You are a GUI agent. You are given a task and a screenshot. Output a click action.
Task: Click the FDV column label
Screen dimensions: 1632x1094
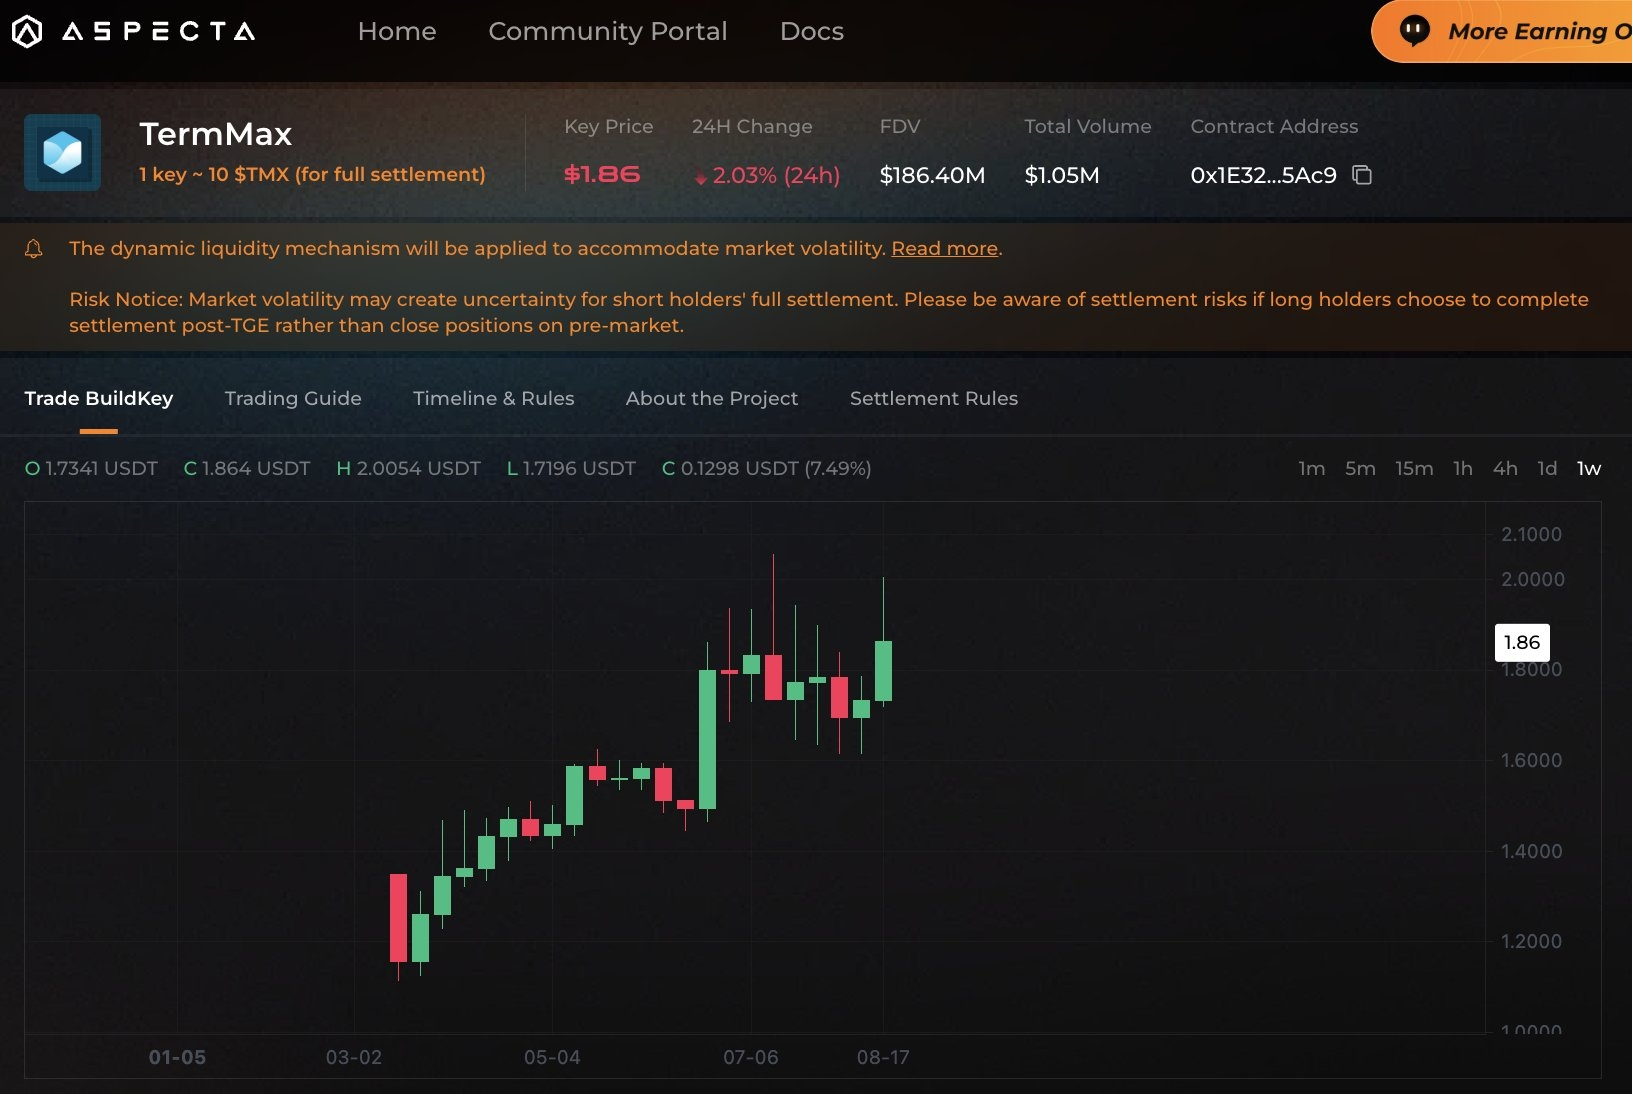[x=900, y=126]
